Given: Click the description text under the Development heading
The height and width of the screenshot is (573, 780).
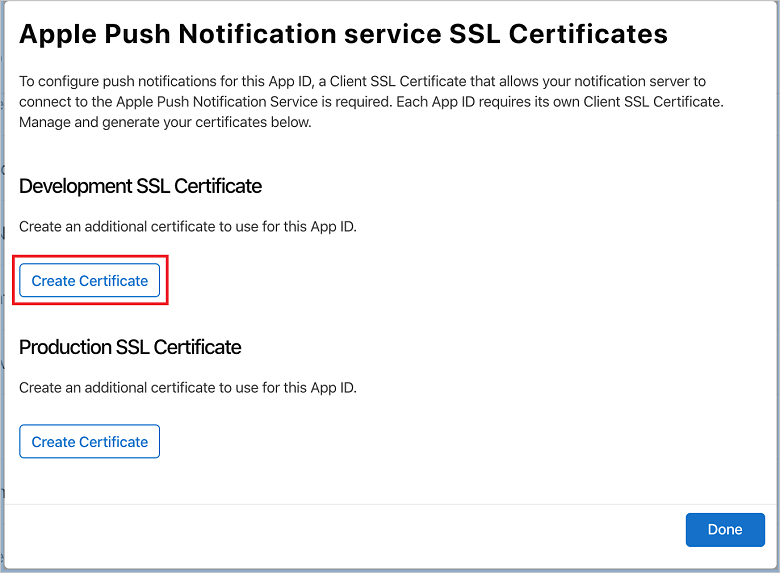Looking at the screenshot, I should (188, 227).
